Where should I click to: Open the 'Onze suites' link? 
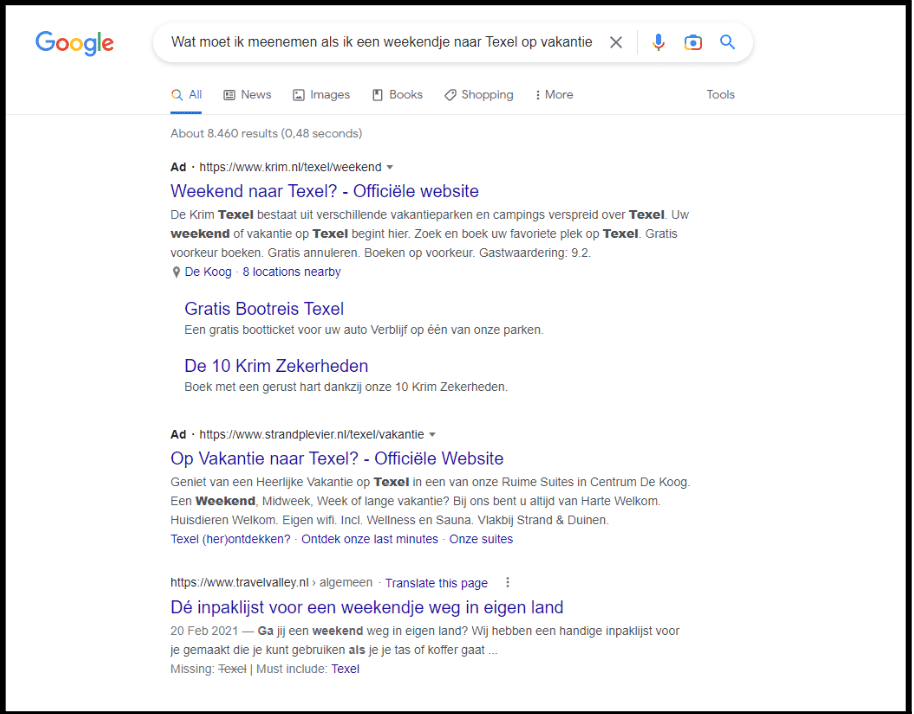pyautogui.click(x=481, y=539)
